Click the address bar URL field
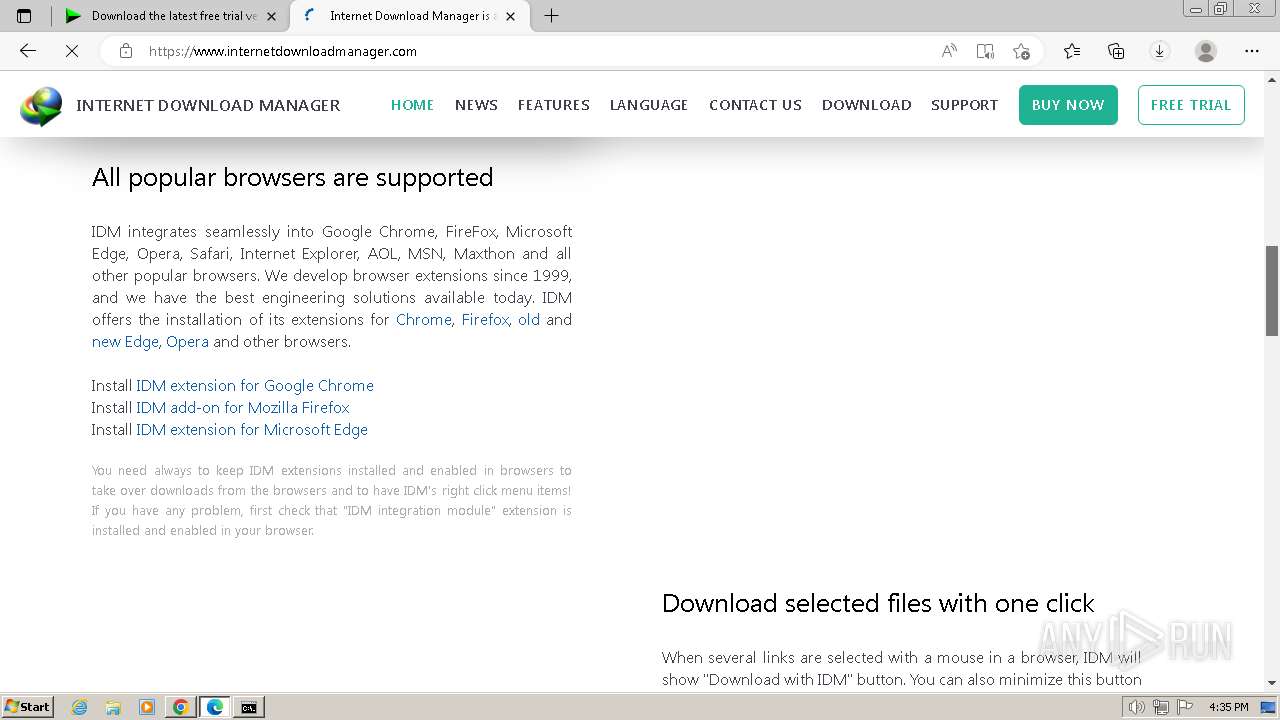 coord(530,51)
